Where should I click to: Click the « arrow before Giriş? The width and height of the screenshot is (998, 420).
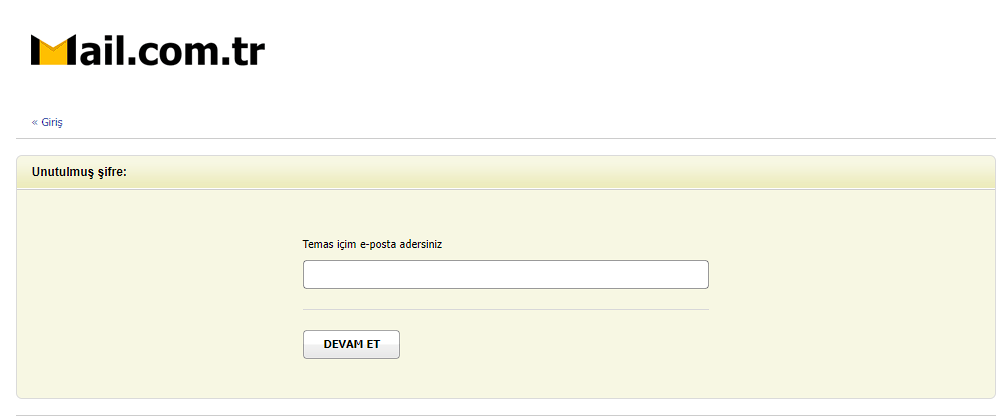[x=35, y=122]
